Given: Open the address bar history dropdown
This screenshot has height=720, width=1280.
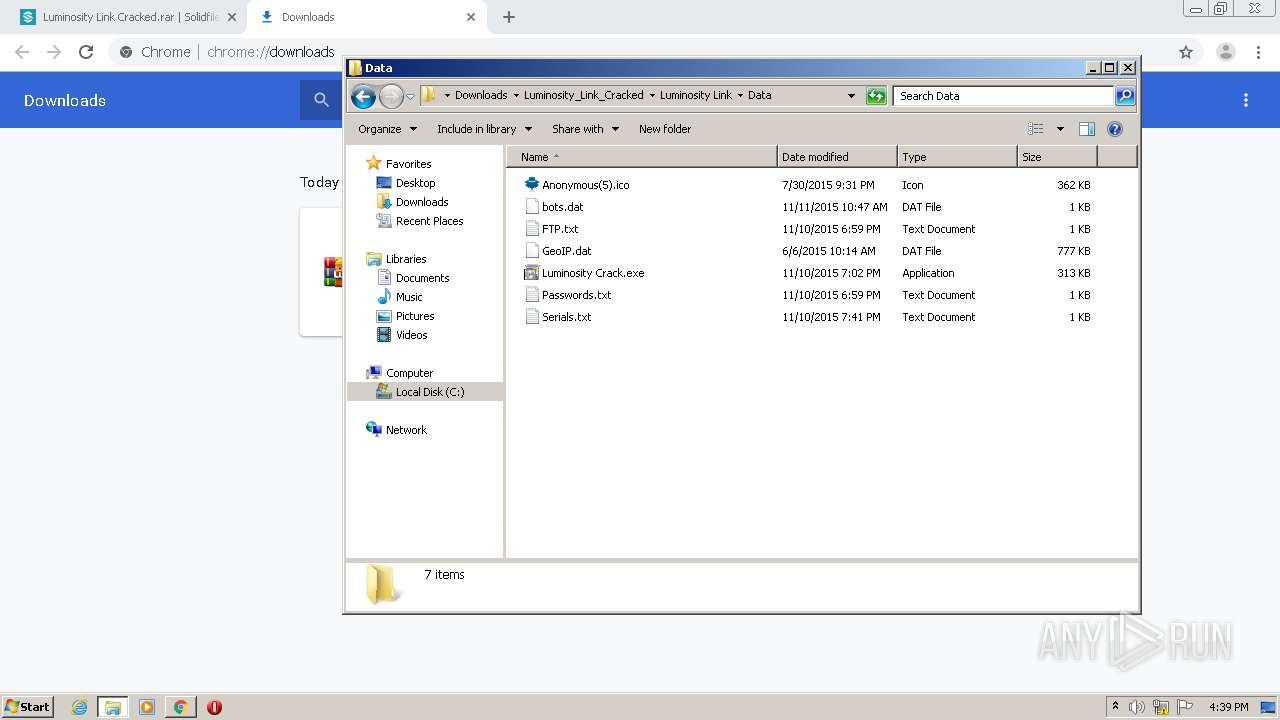Looking at the screenshot, I should (851, 96).
